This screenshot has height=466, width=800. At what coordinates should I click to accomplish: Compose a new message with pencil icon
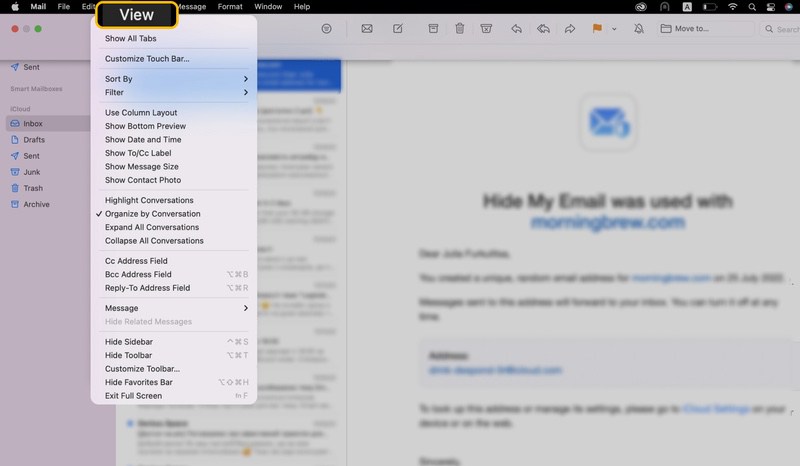pos(398,29)
